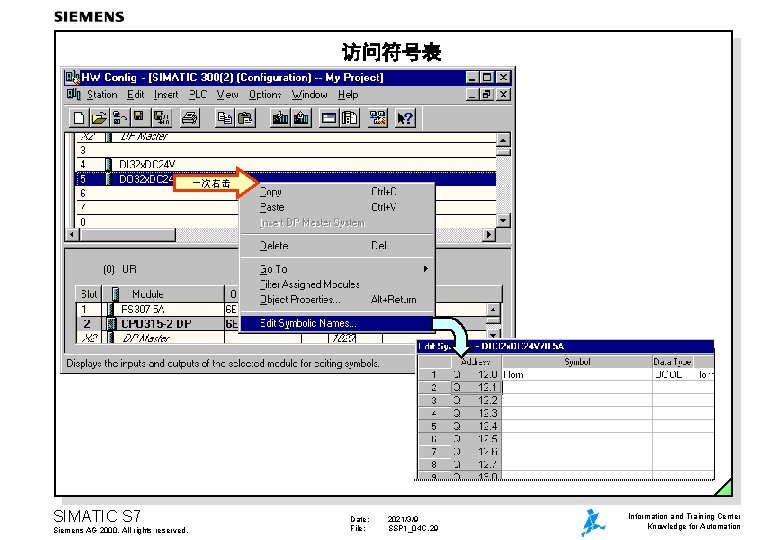Open the PLC menu
The image size is (780, 540).
[197, 94]
